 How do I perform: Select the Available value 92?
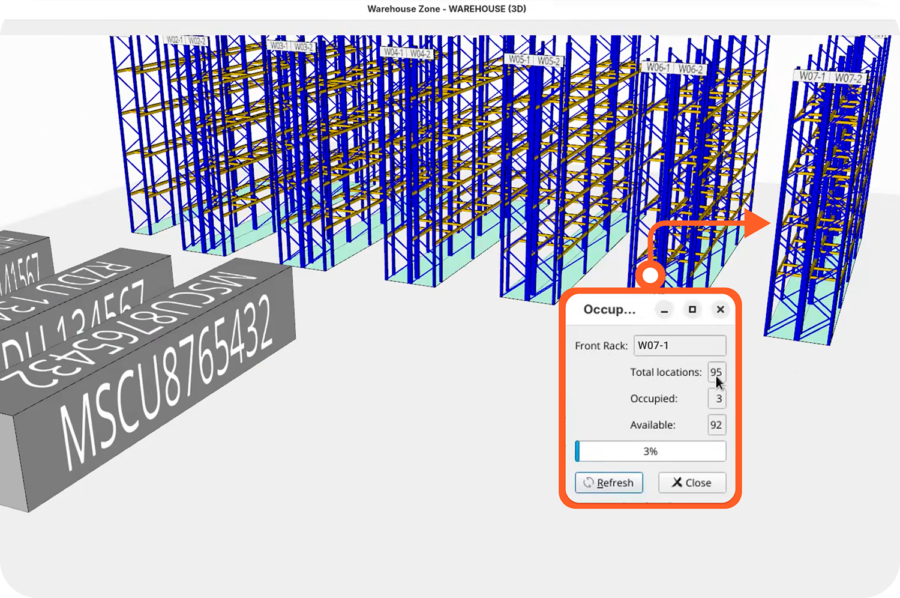pos(716,425)
